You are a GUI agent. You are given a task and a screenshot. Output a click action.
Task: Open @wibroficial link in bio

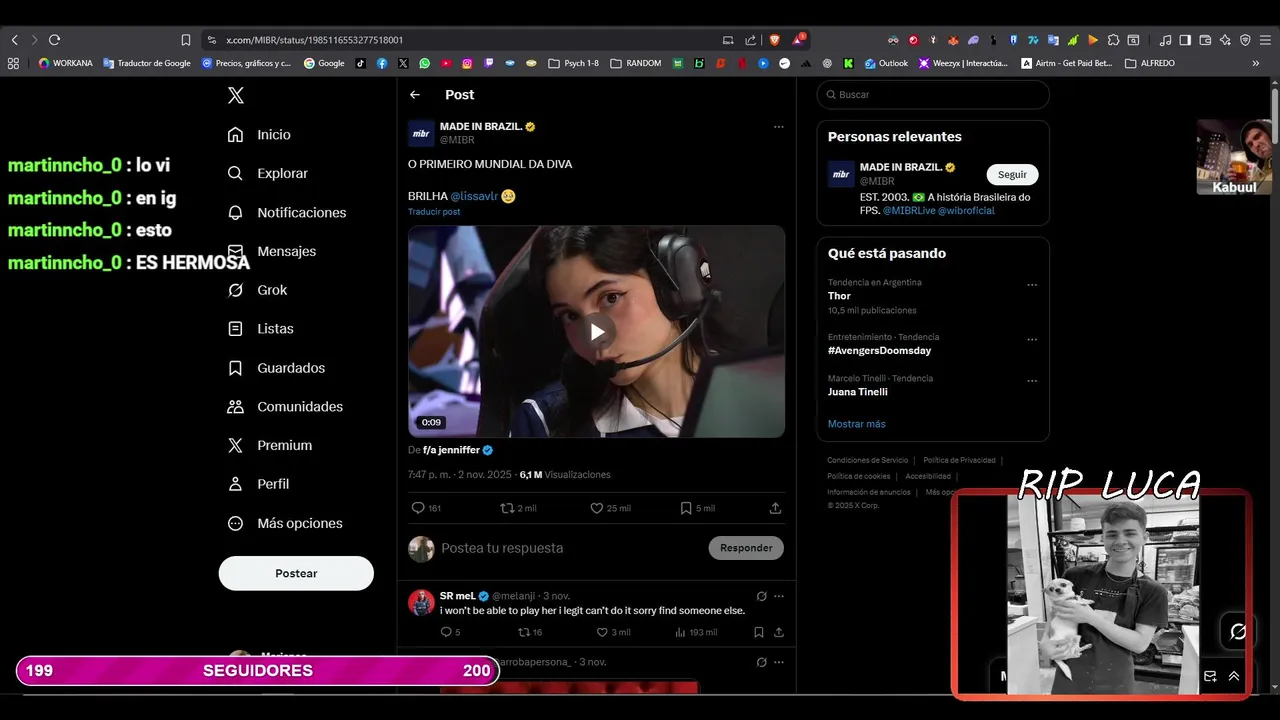pyautogui.click(x=966, y=211)
